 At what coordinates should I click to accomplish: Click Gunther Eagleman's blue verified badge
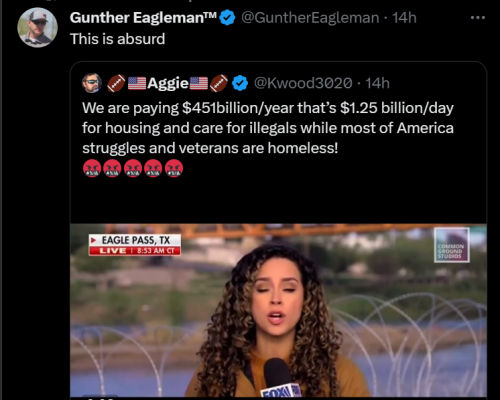pyautogui.click(x=227, y=18)
